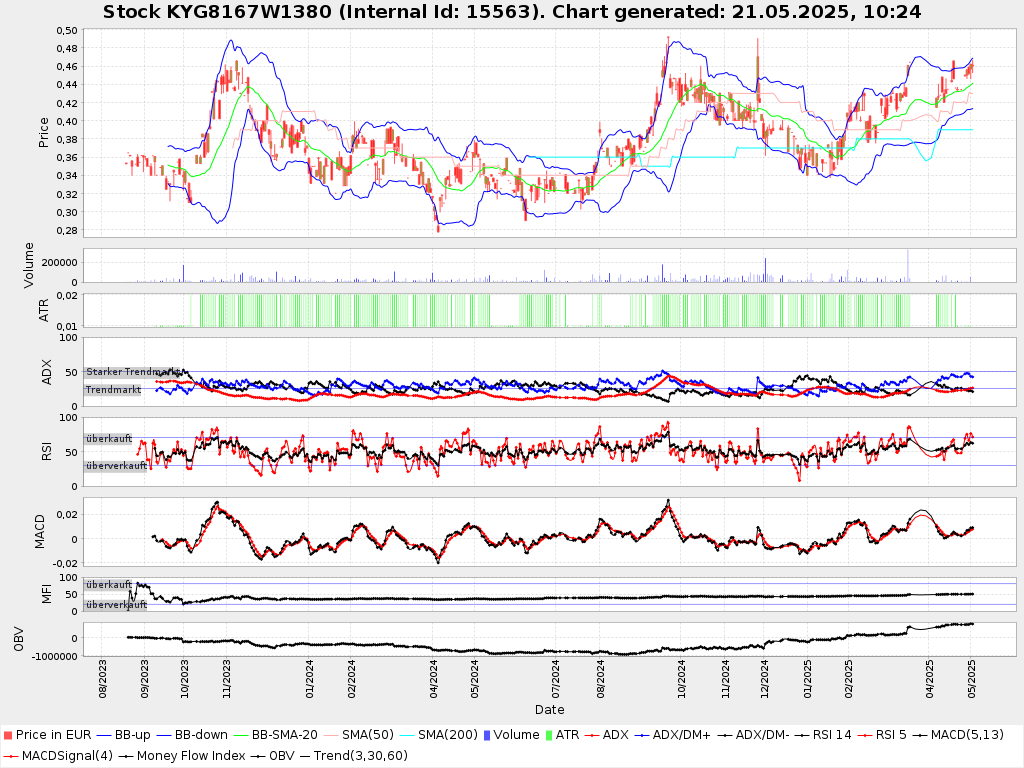Click the Volume axis label on the left
This screenshot has height=768, width=1024.
pos(29,265)
